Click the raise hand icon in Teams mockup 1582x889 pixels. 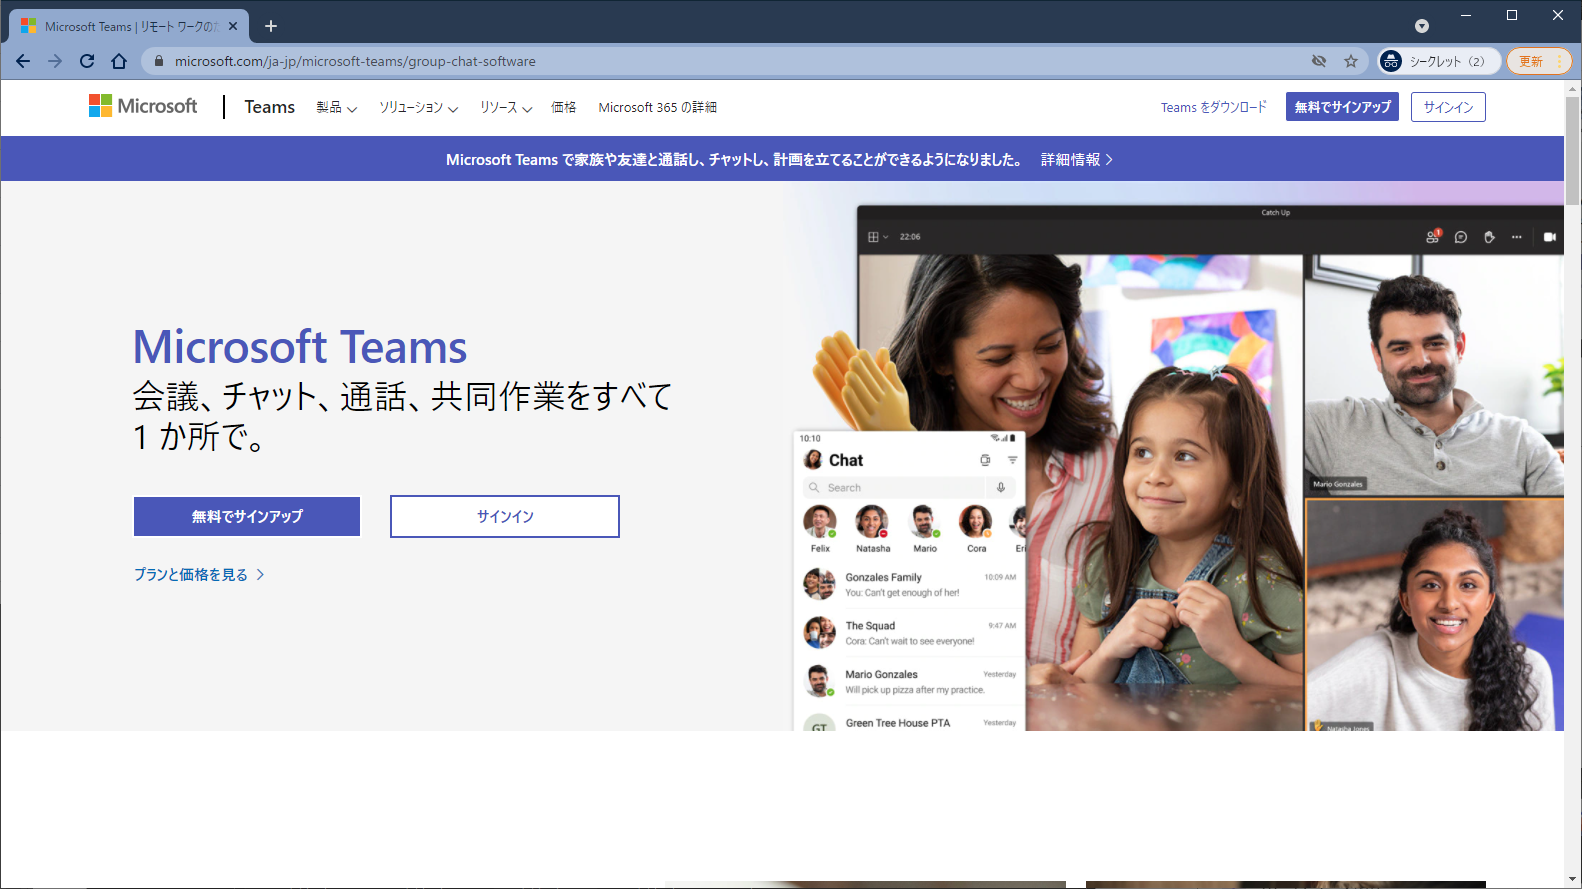point(1489,237)
